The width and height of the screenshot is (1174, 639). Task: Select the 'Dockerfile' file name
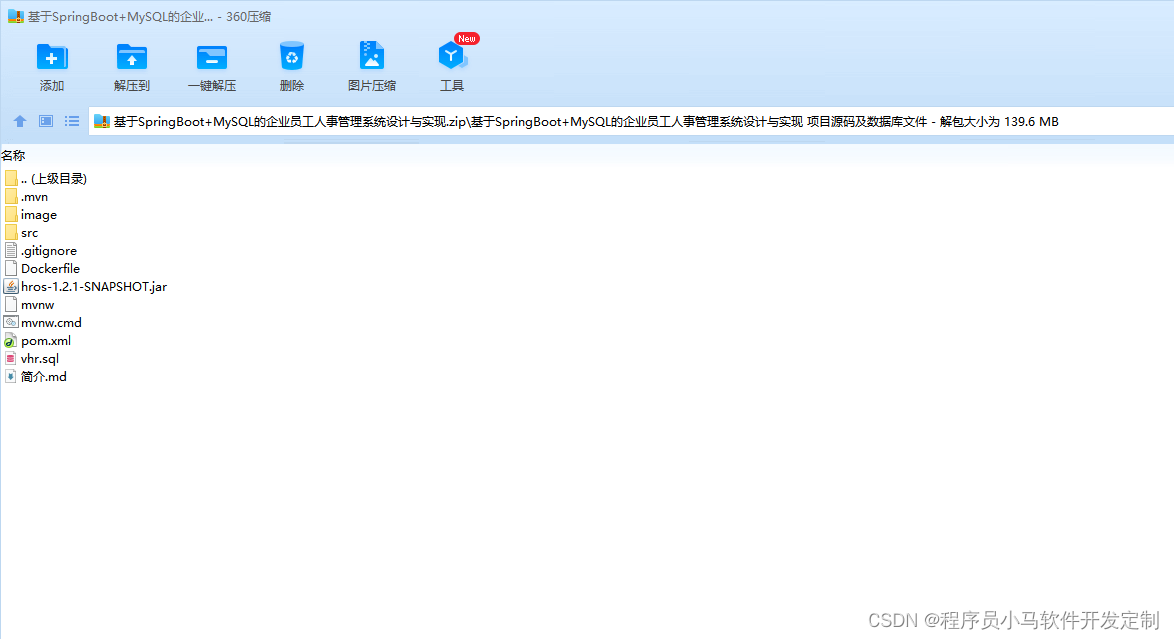point(50,268)
